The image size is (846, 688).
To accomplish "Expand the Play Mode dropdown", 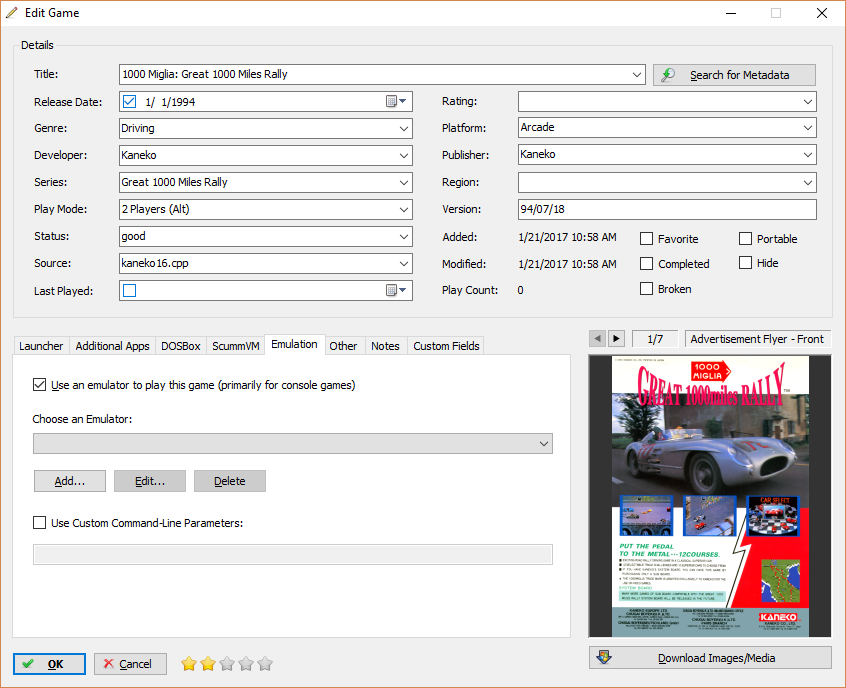I will (x=404, y=209).
